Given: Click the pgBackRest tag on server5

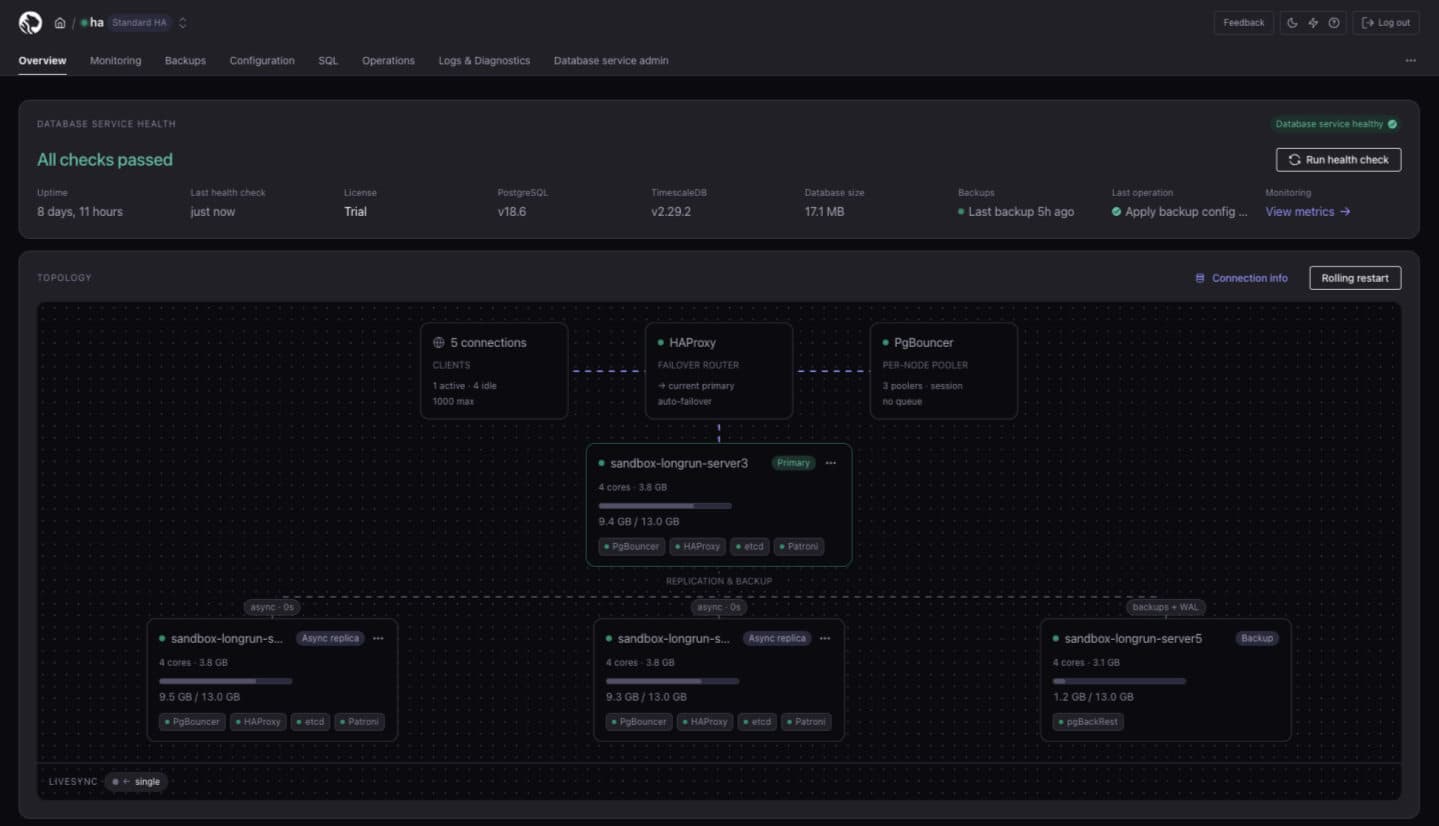Looking at the screenshot, I should [x=1088, y=721].
